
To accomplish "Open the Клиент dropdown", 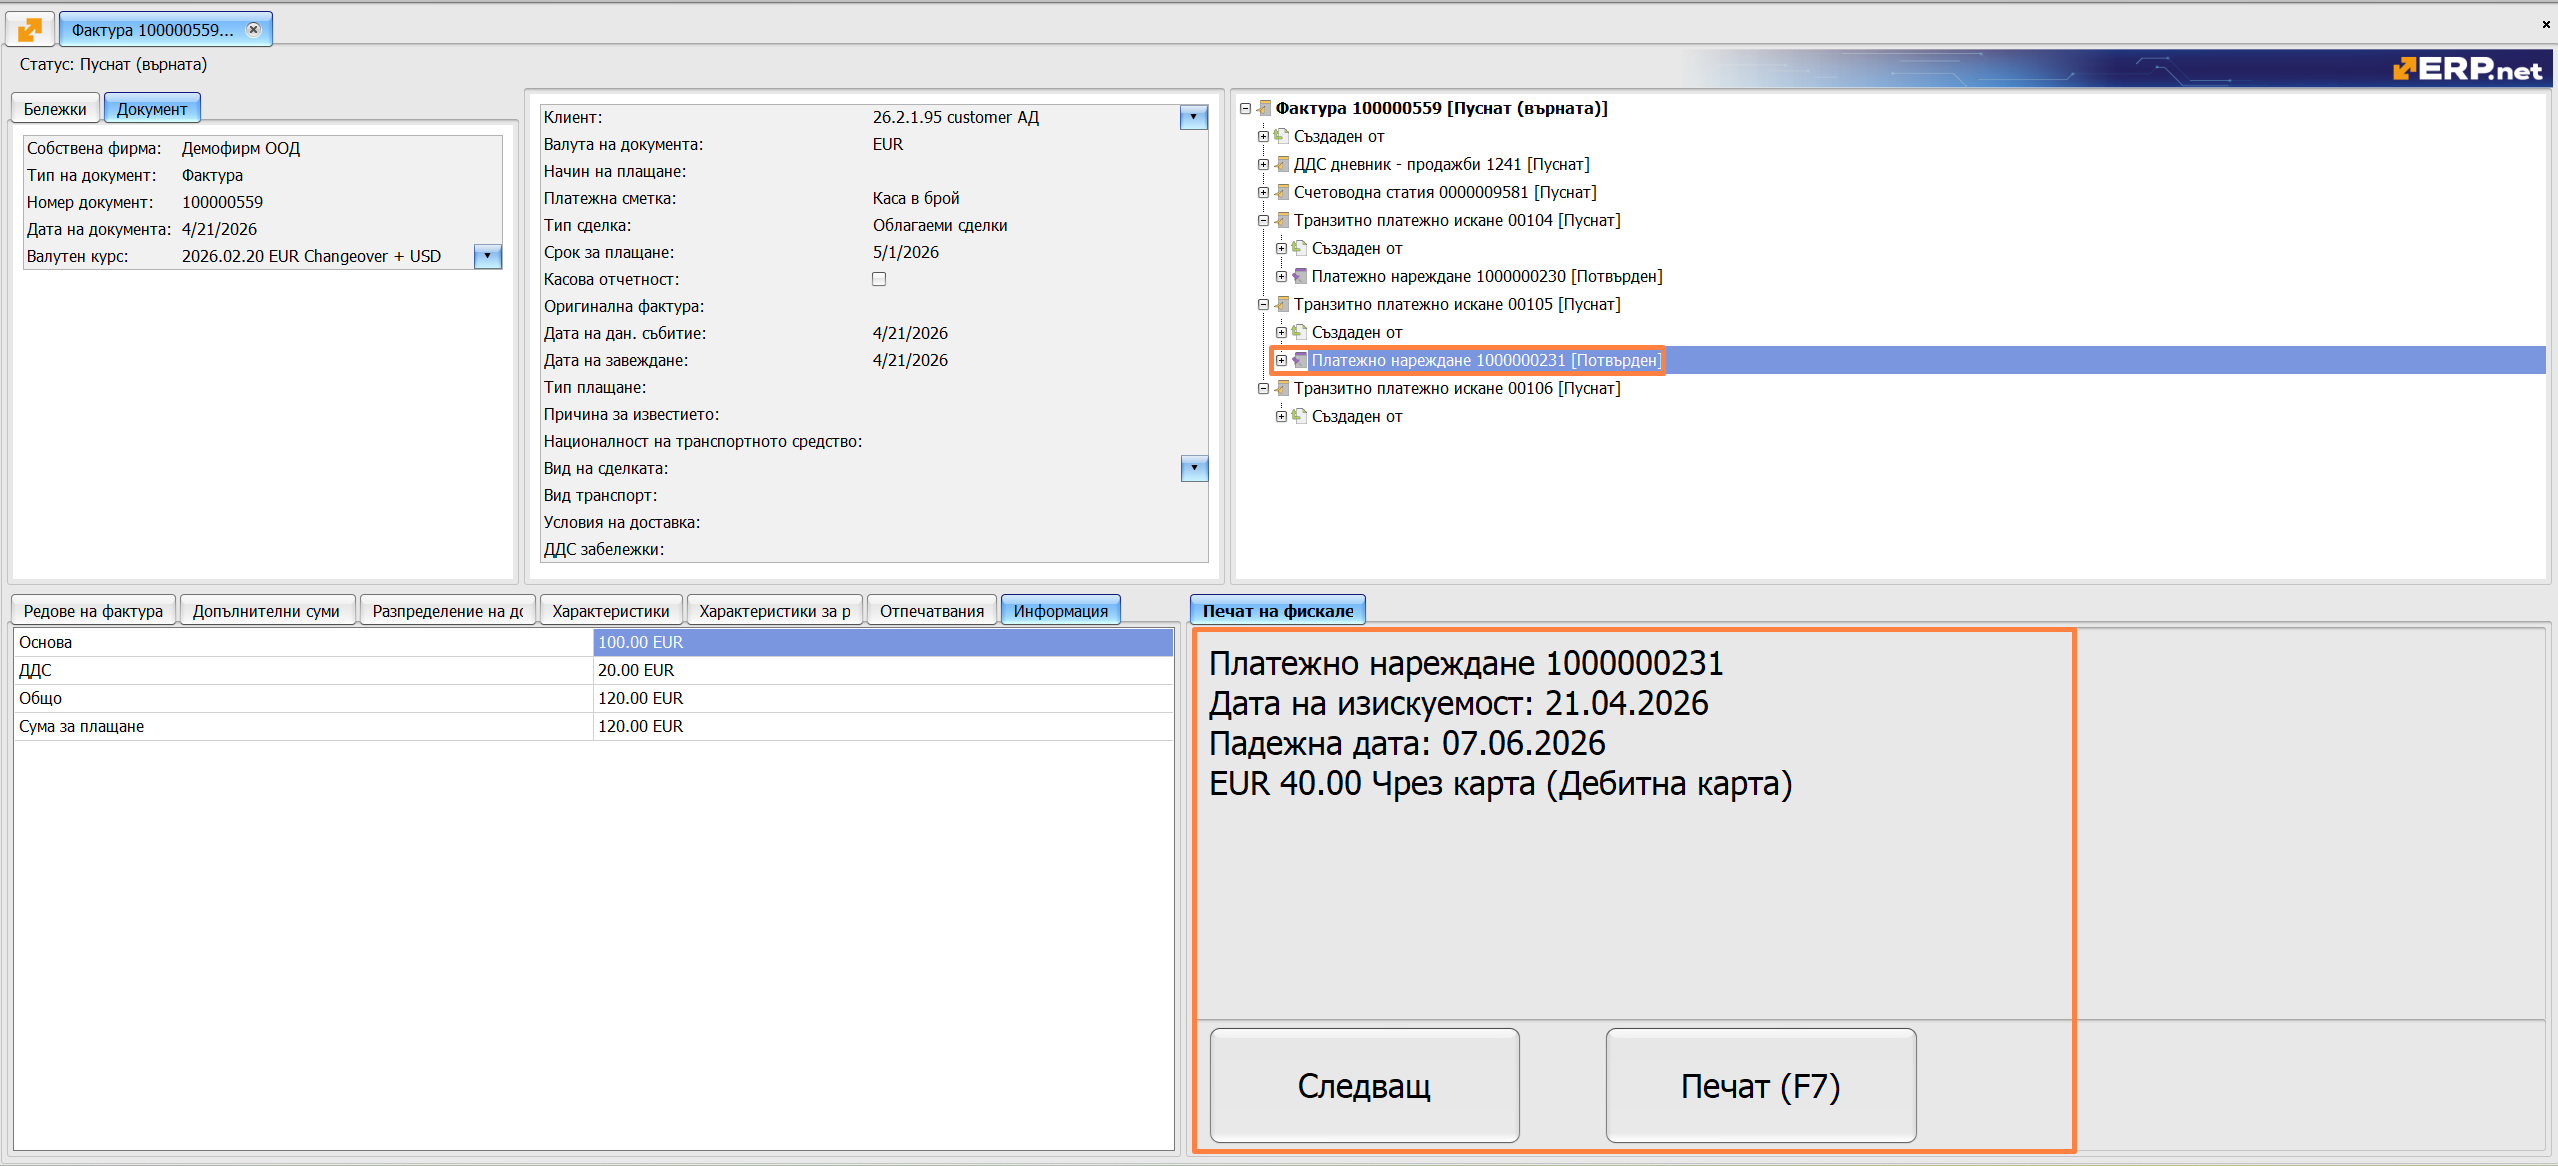I will (x=1193, y=117).
